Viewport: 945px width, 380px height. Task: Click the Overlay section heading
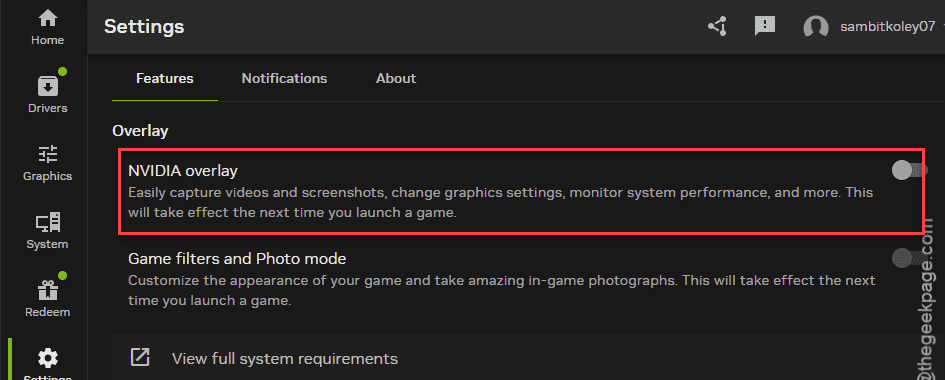[140, 131]
